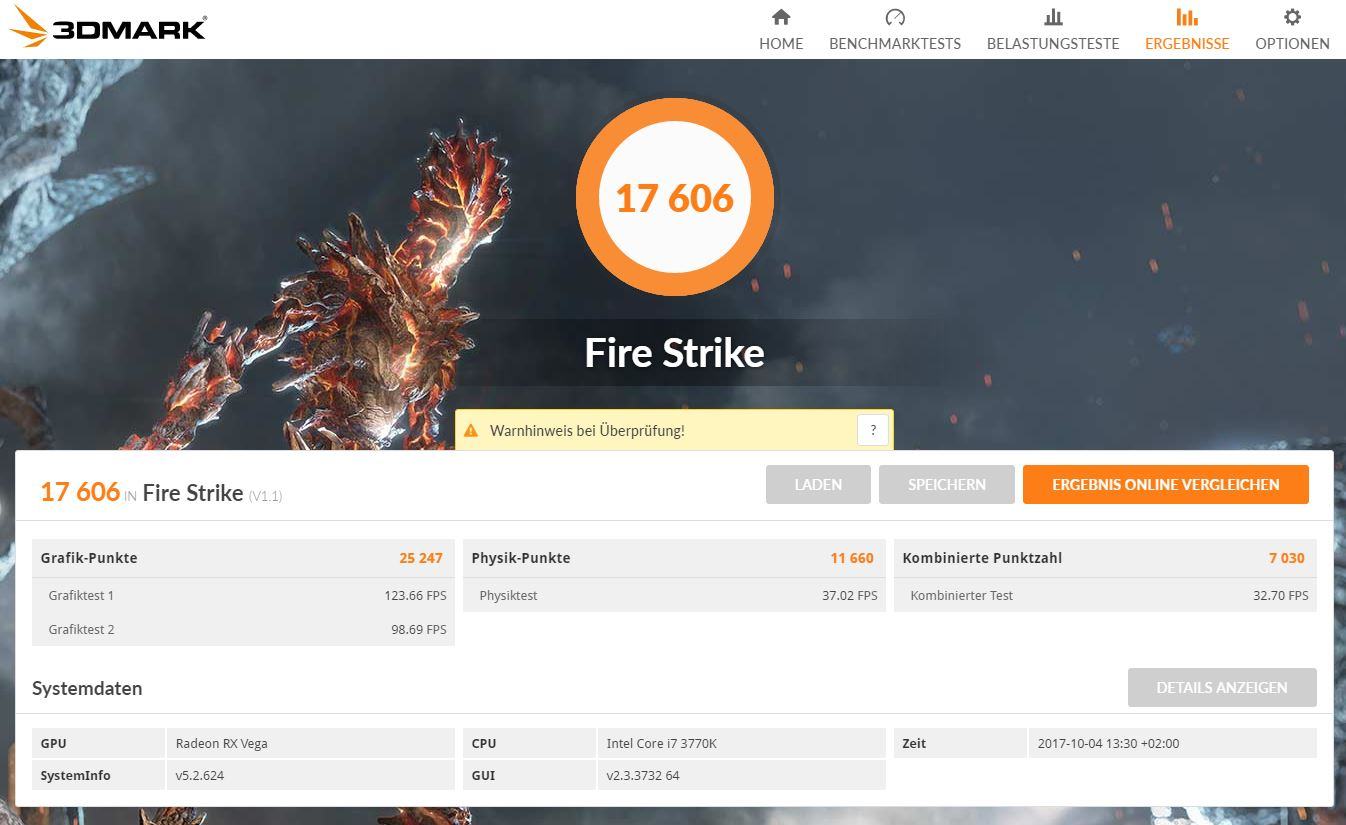Click the Grafik-Punkte header row

[244, 558]
